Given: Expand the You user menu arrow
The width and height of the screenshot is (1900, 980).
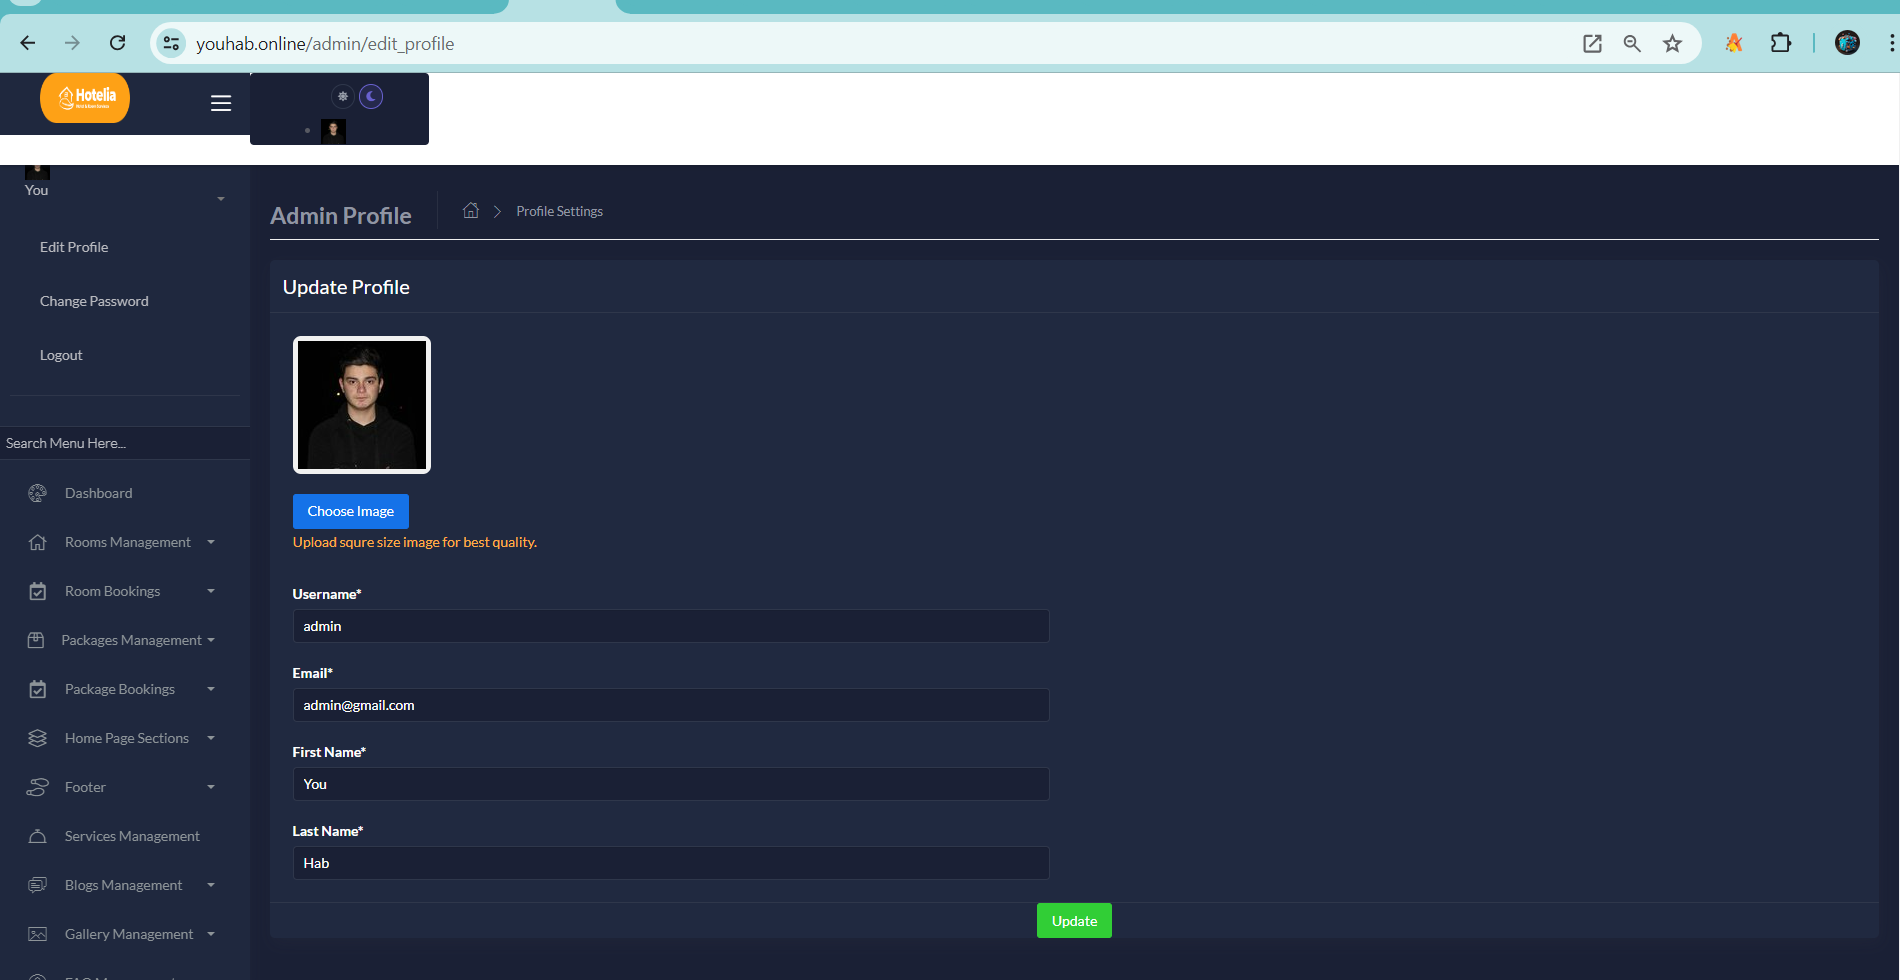Looking at the screenshot, I should (x=221, y=199).
